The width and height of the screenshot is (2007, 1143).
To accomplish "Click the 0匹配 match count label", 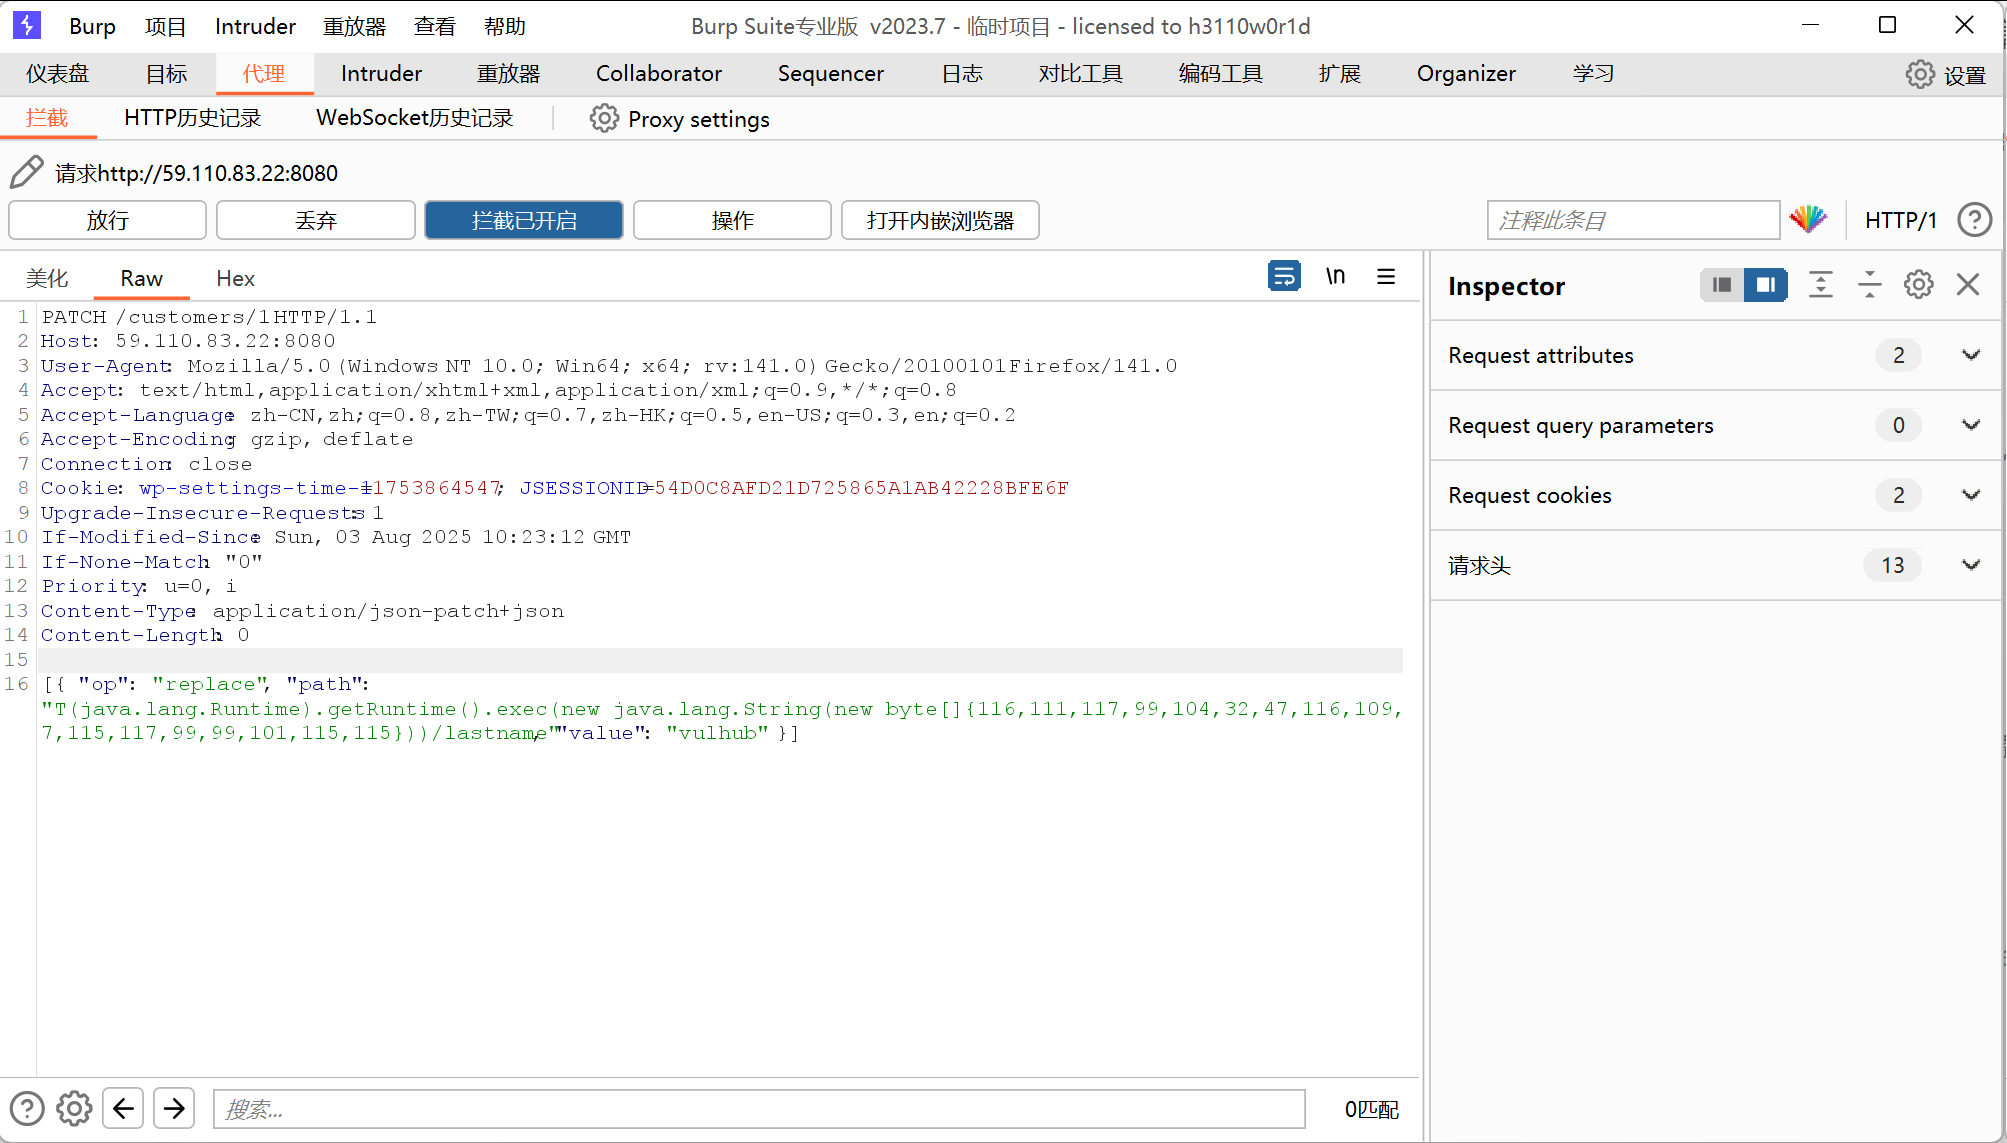I will [x=1371, y=1109].
